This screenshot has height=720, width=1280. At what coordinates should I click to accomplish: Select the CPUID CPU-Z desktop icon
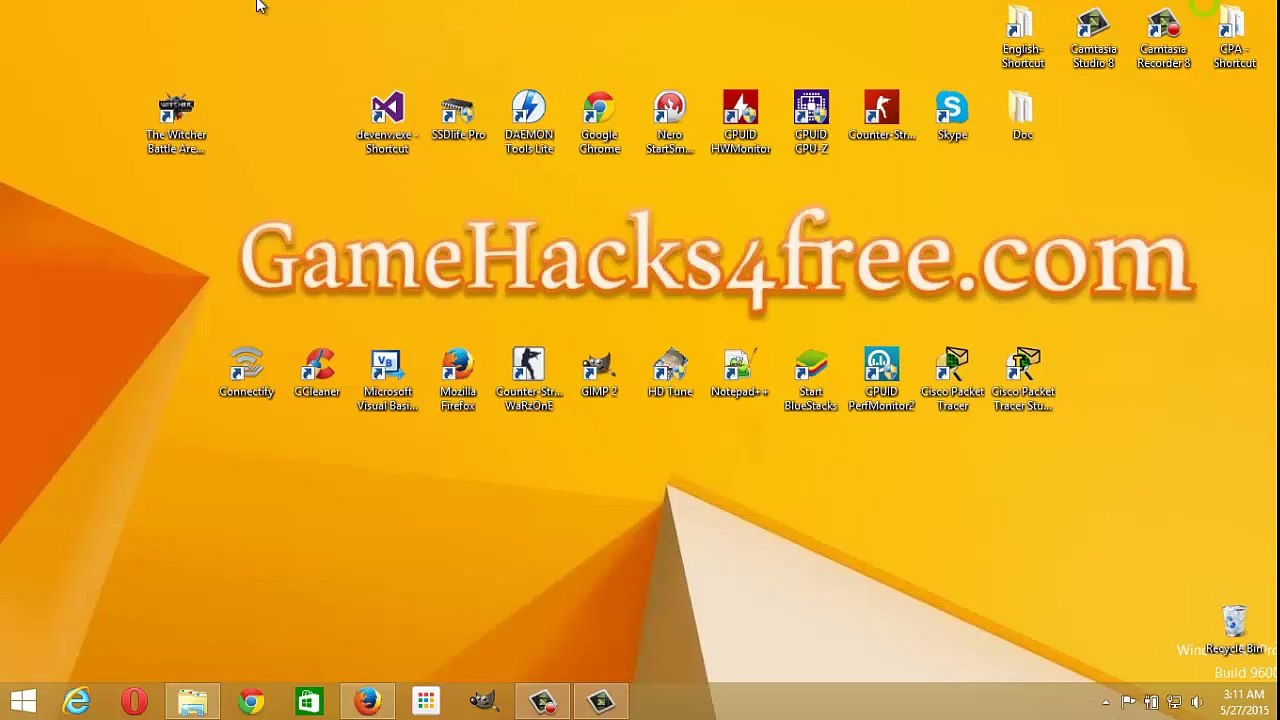coord(811,124)
